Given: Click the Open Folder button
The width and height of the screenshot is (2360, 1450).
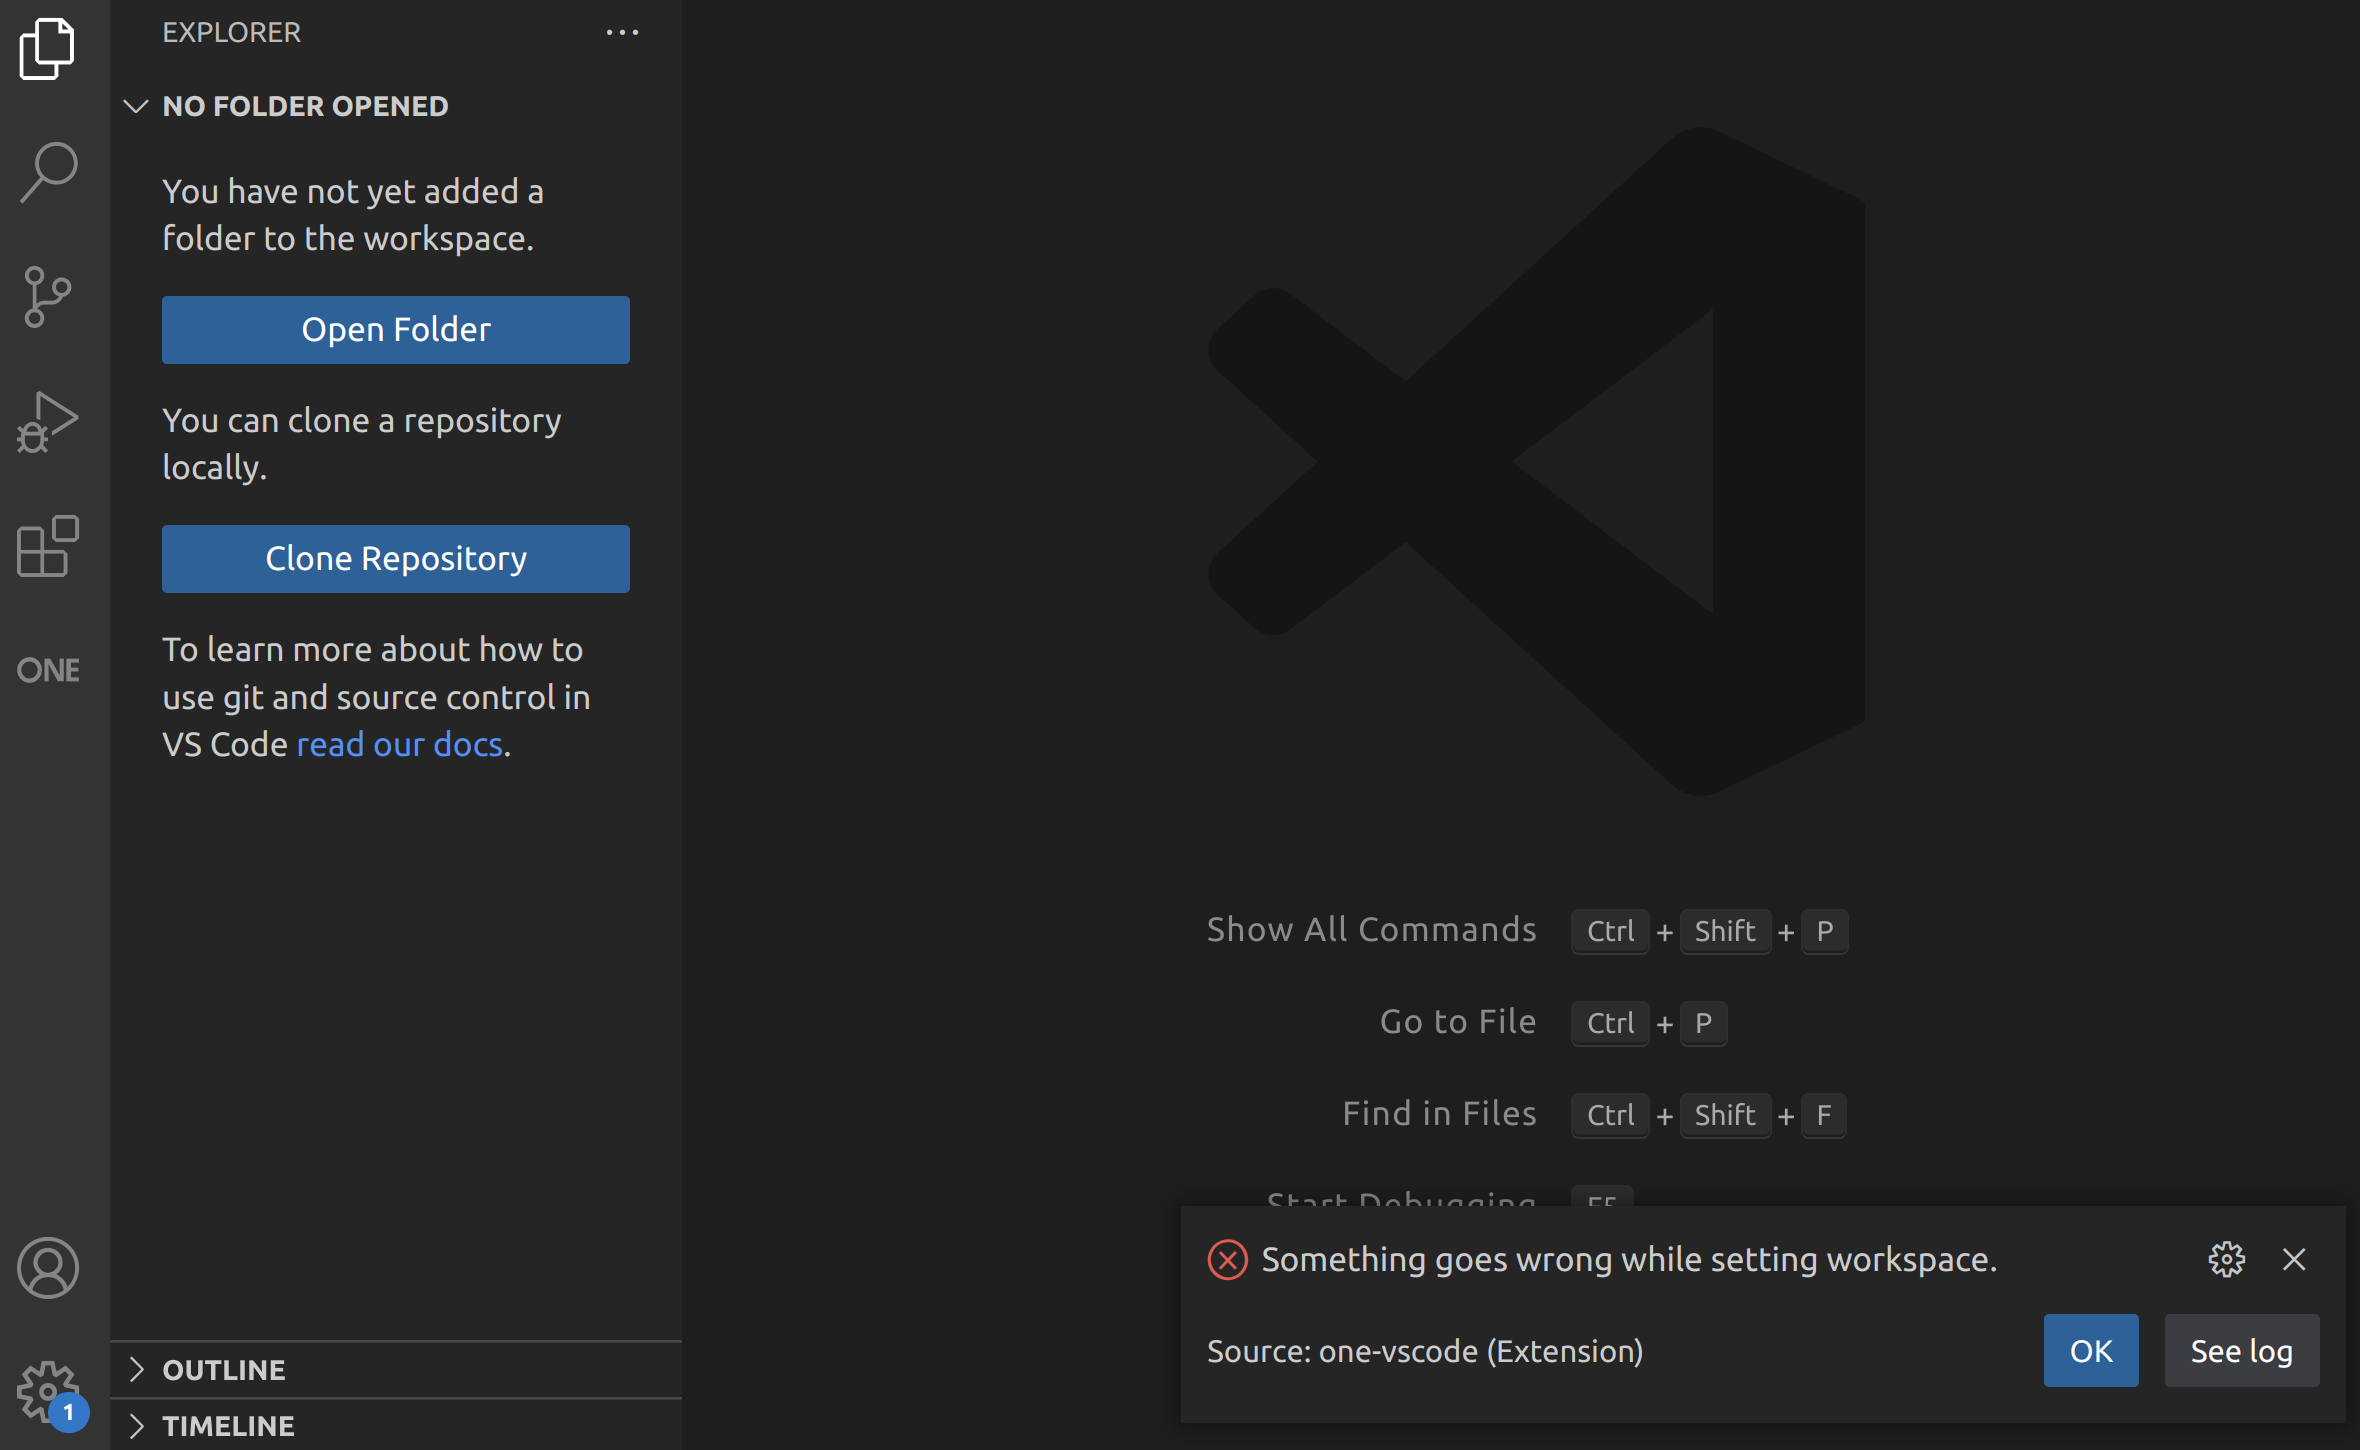Looking at the screenshot, I should [x=395, y=329].
